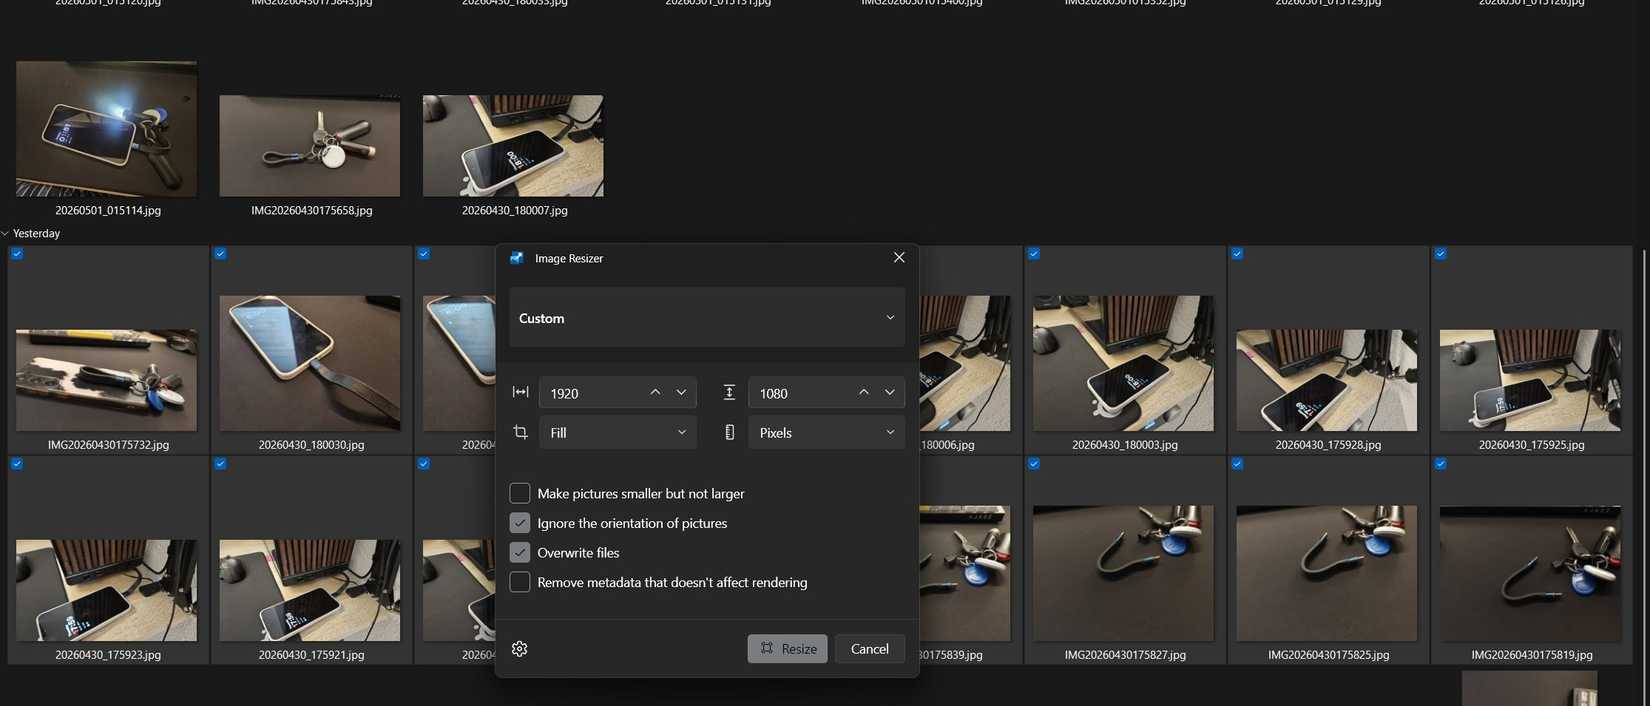Select thumbnail 20260430_175925.jpg

(1531, 380)
